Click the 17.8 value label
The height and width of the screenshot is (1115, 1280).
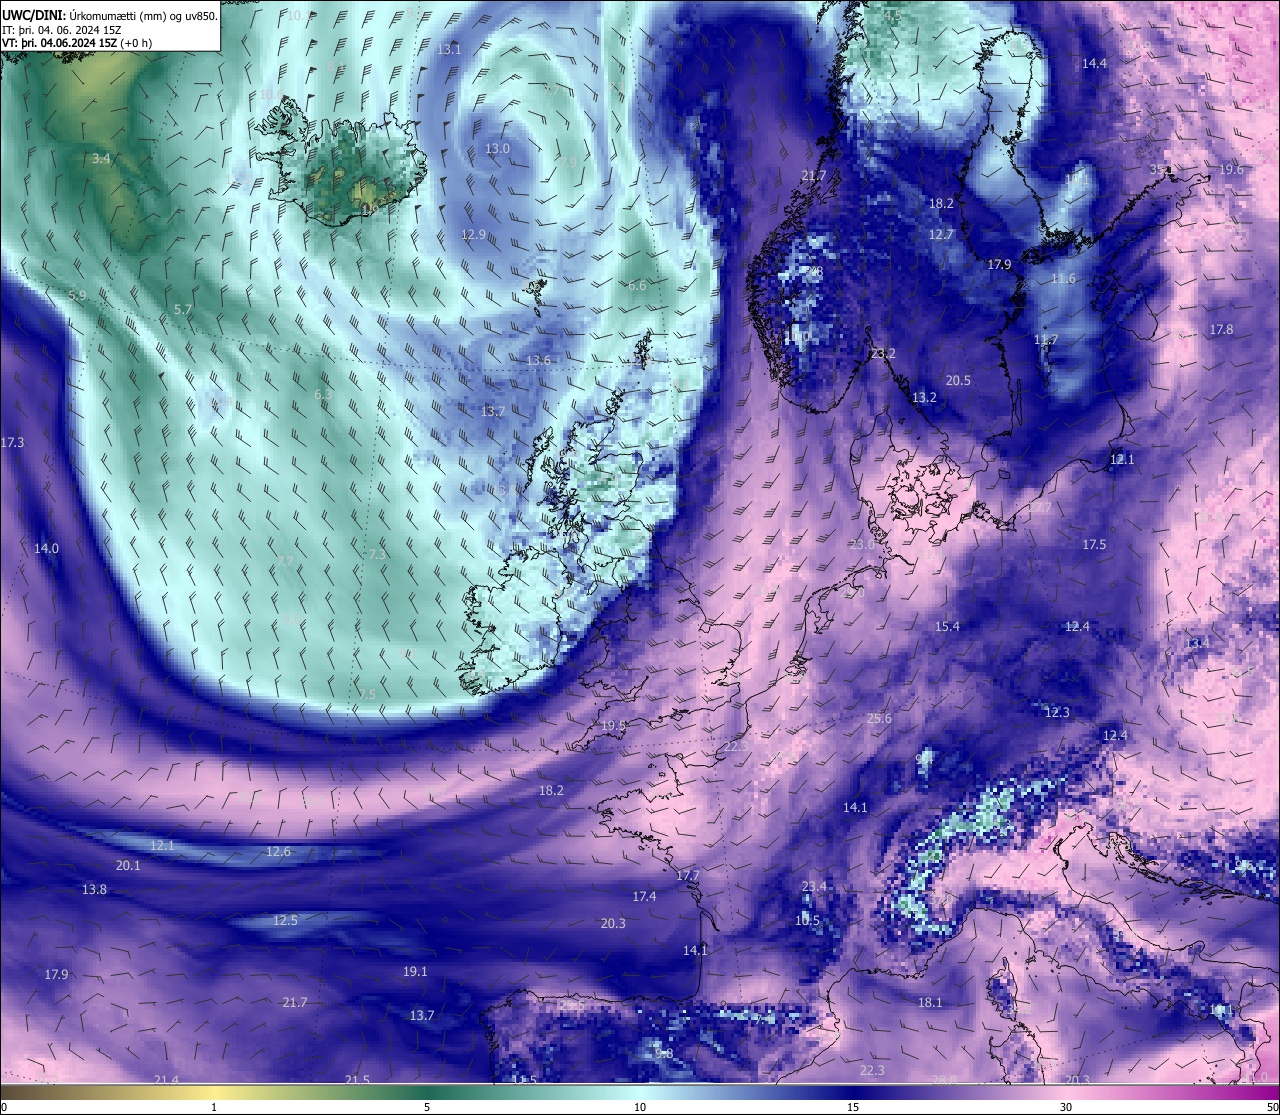[x=1221, y=329]
